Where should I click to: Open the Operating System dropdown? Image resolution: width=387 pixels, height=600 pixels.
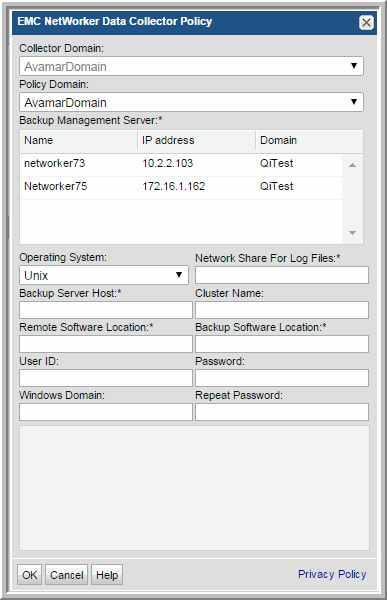(x=104, y=275)
